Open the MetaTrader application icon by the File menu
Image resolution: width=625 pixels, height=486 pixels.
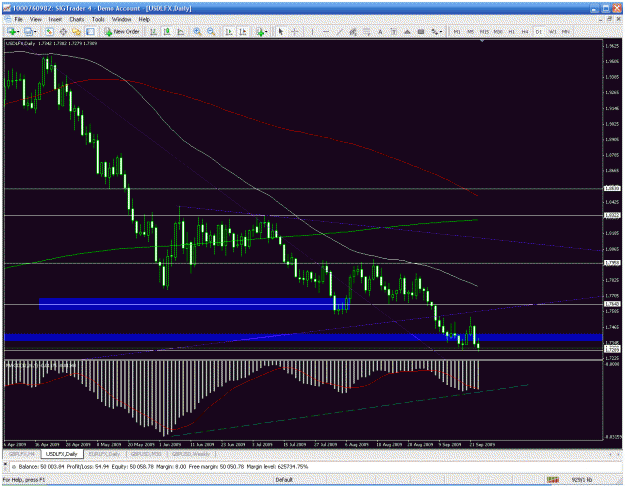tap(7, 19)
